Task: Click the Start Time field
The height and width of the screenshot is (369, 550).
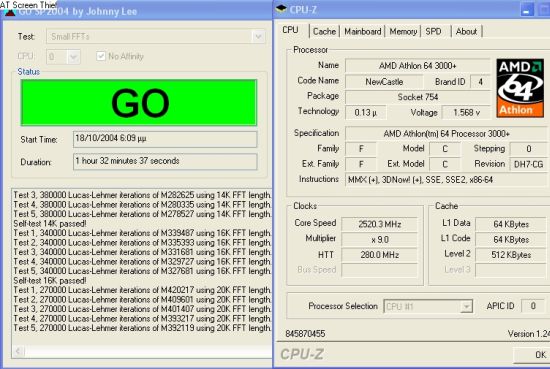Action: click(x=165, y=139)
